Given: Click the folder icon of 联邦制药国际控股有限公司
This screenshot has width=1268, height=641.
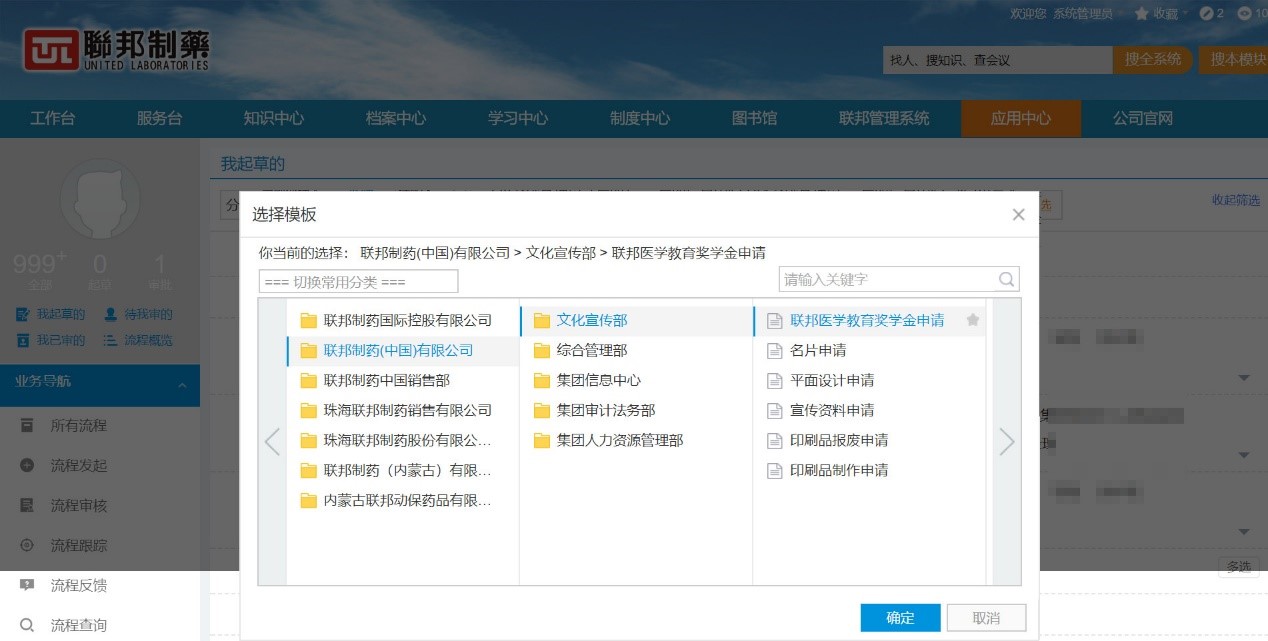Looking at the screenshot, I should [309, 321].
